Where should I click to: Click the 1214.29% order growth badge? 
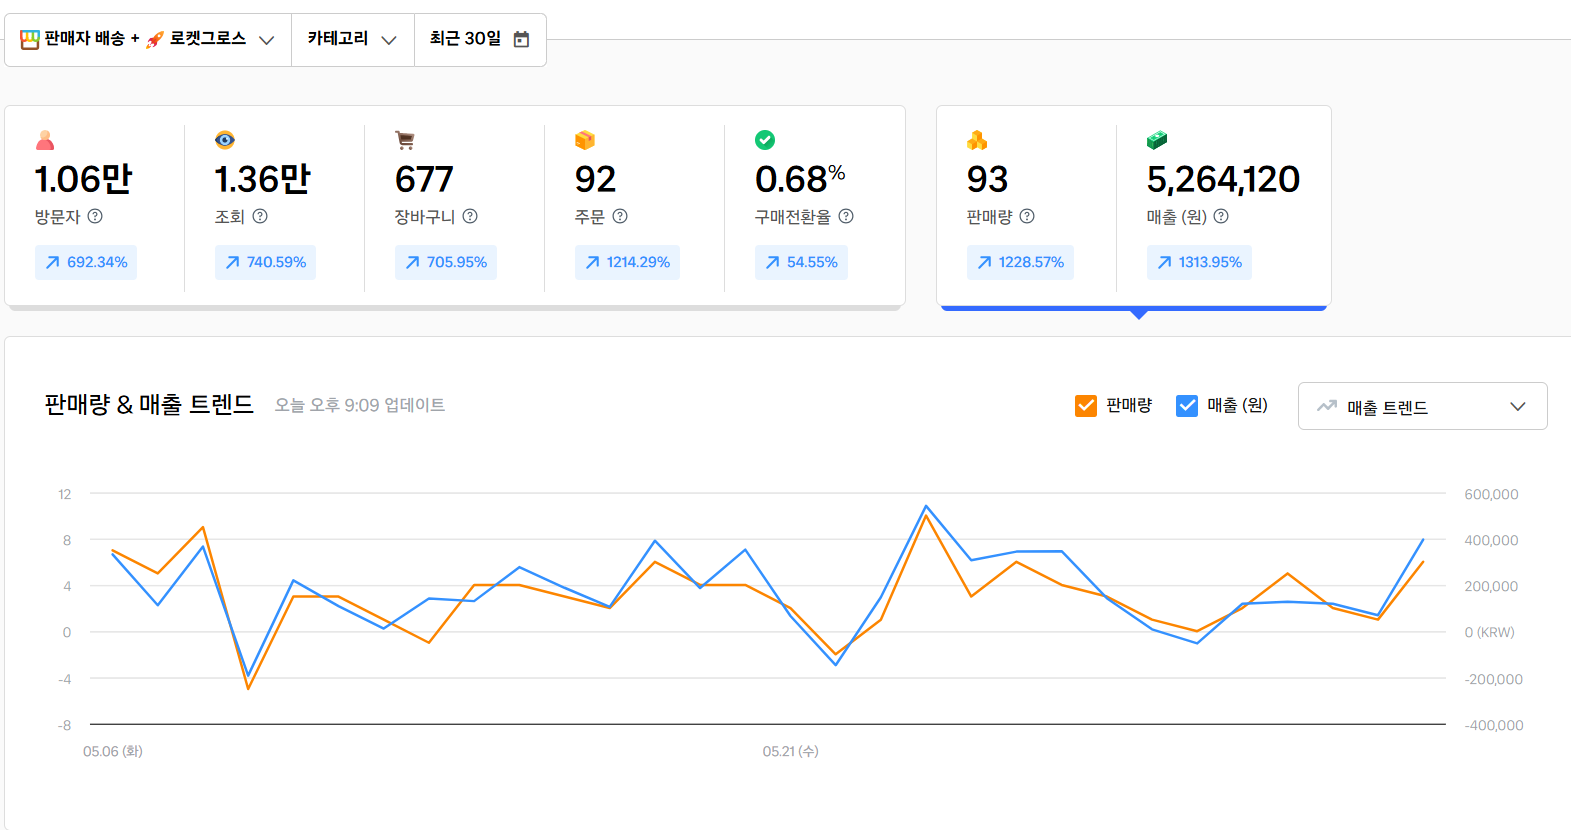click(627, 262)
